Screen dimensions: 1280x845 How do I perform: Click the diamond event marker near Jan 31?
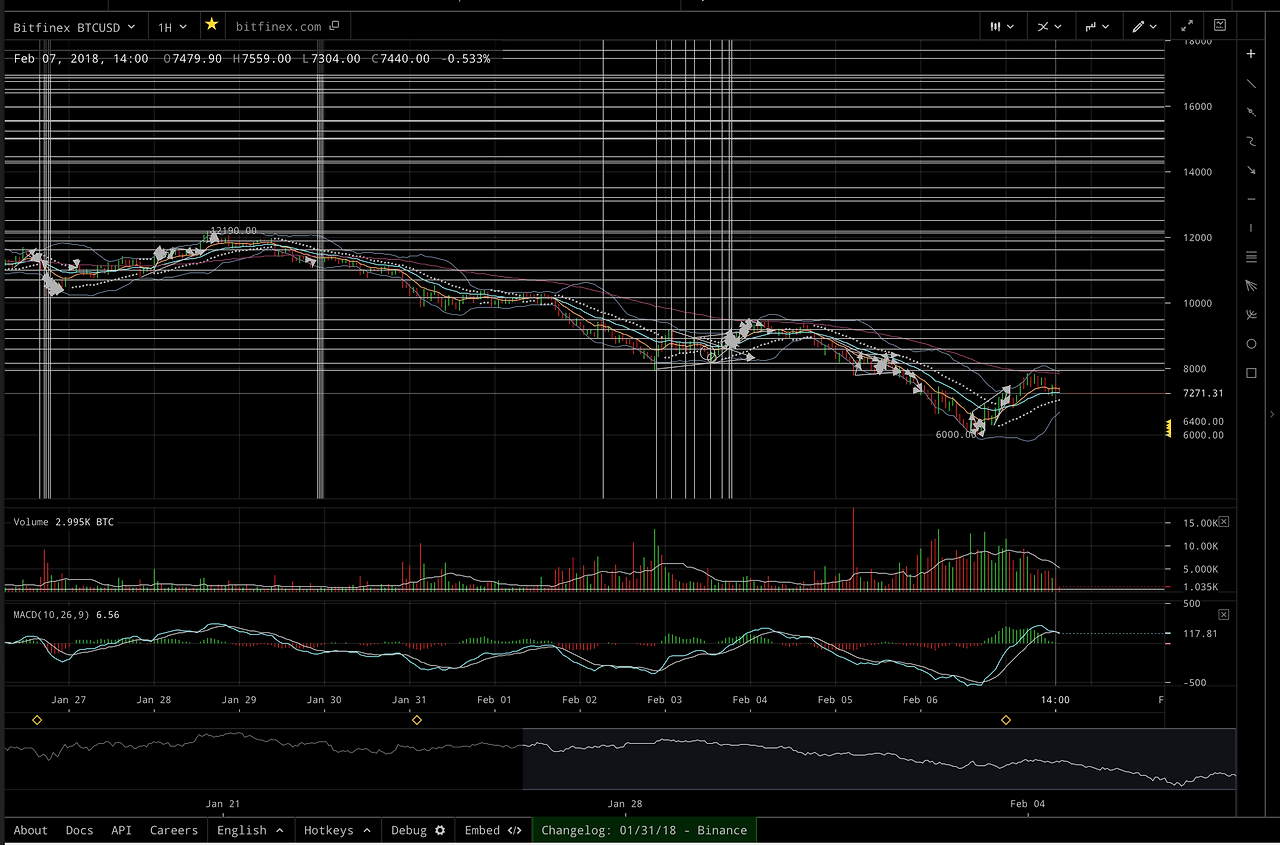(x=417, y=720)
